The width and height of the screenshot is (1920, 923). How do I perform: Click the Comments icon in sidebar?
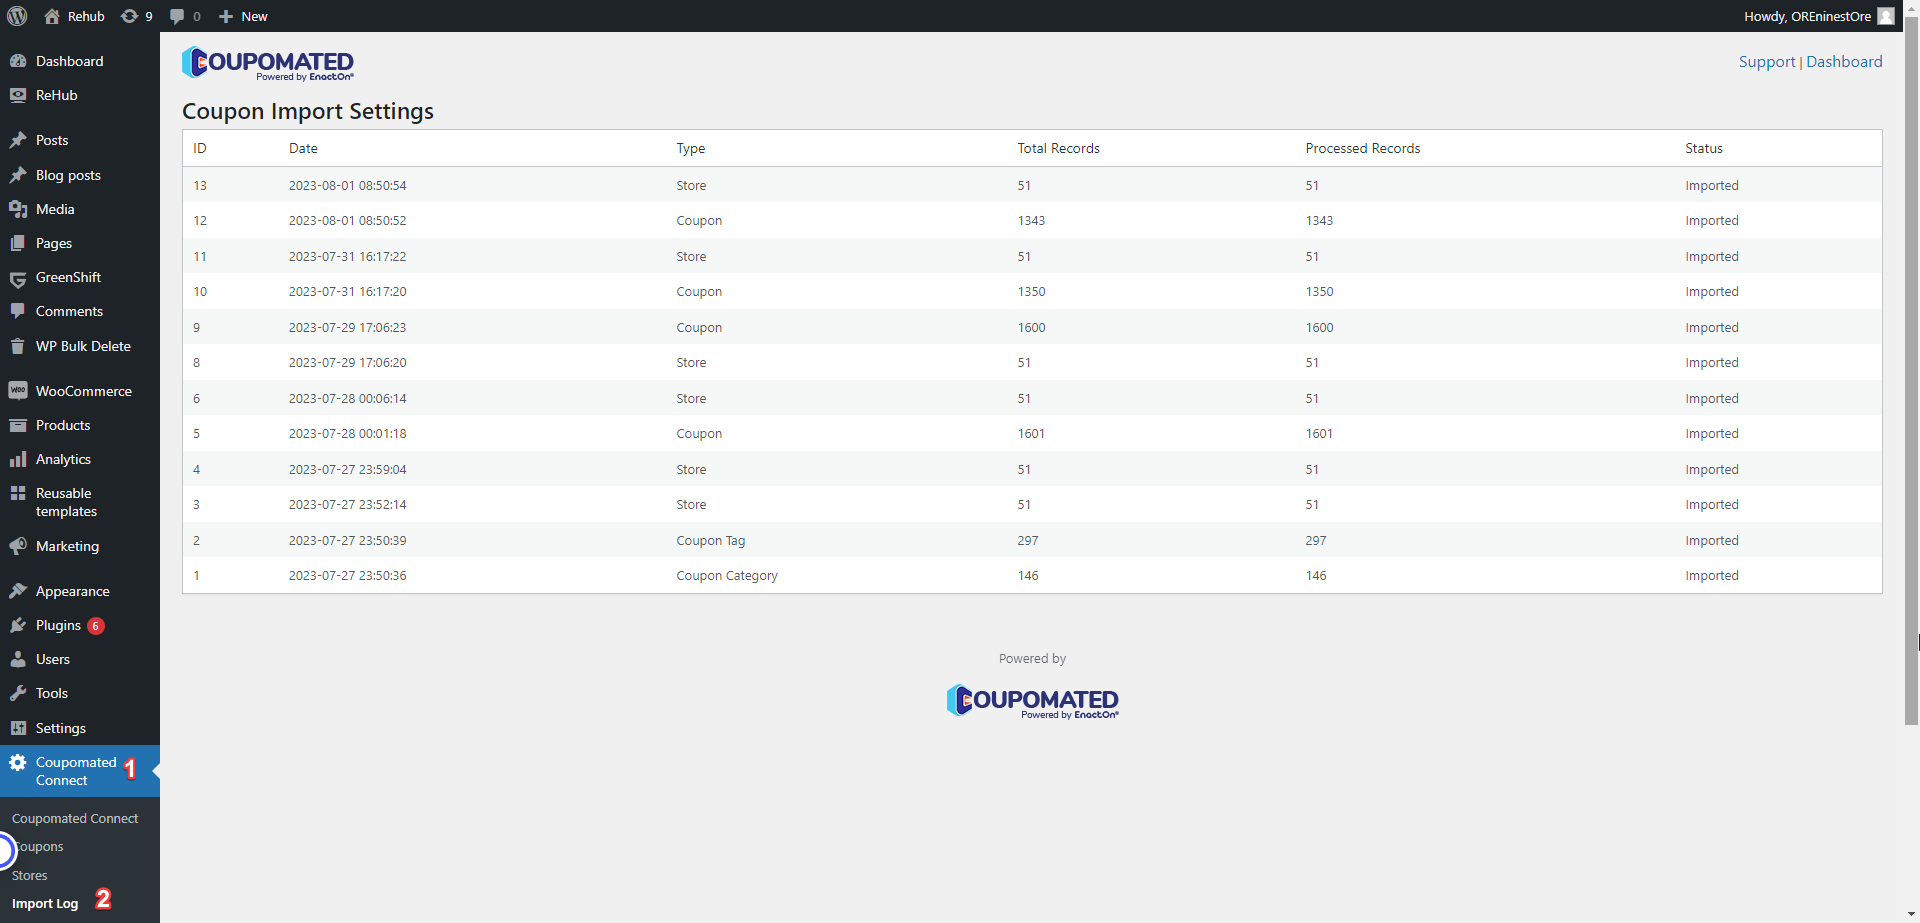point(18,311)
